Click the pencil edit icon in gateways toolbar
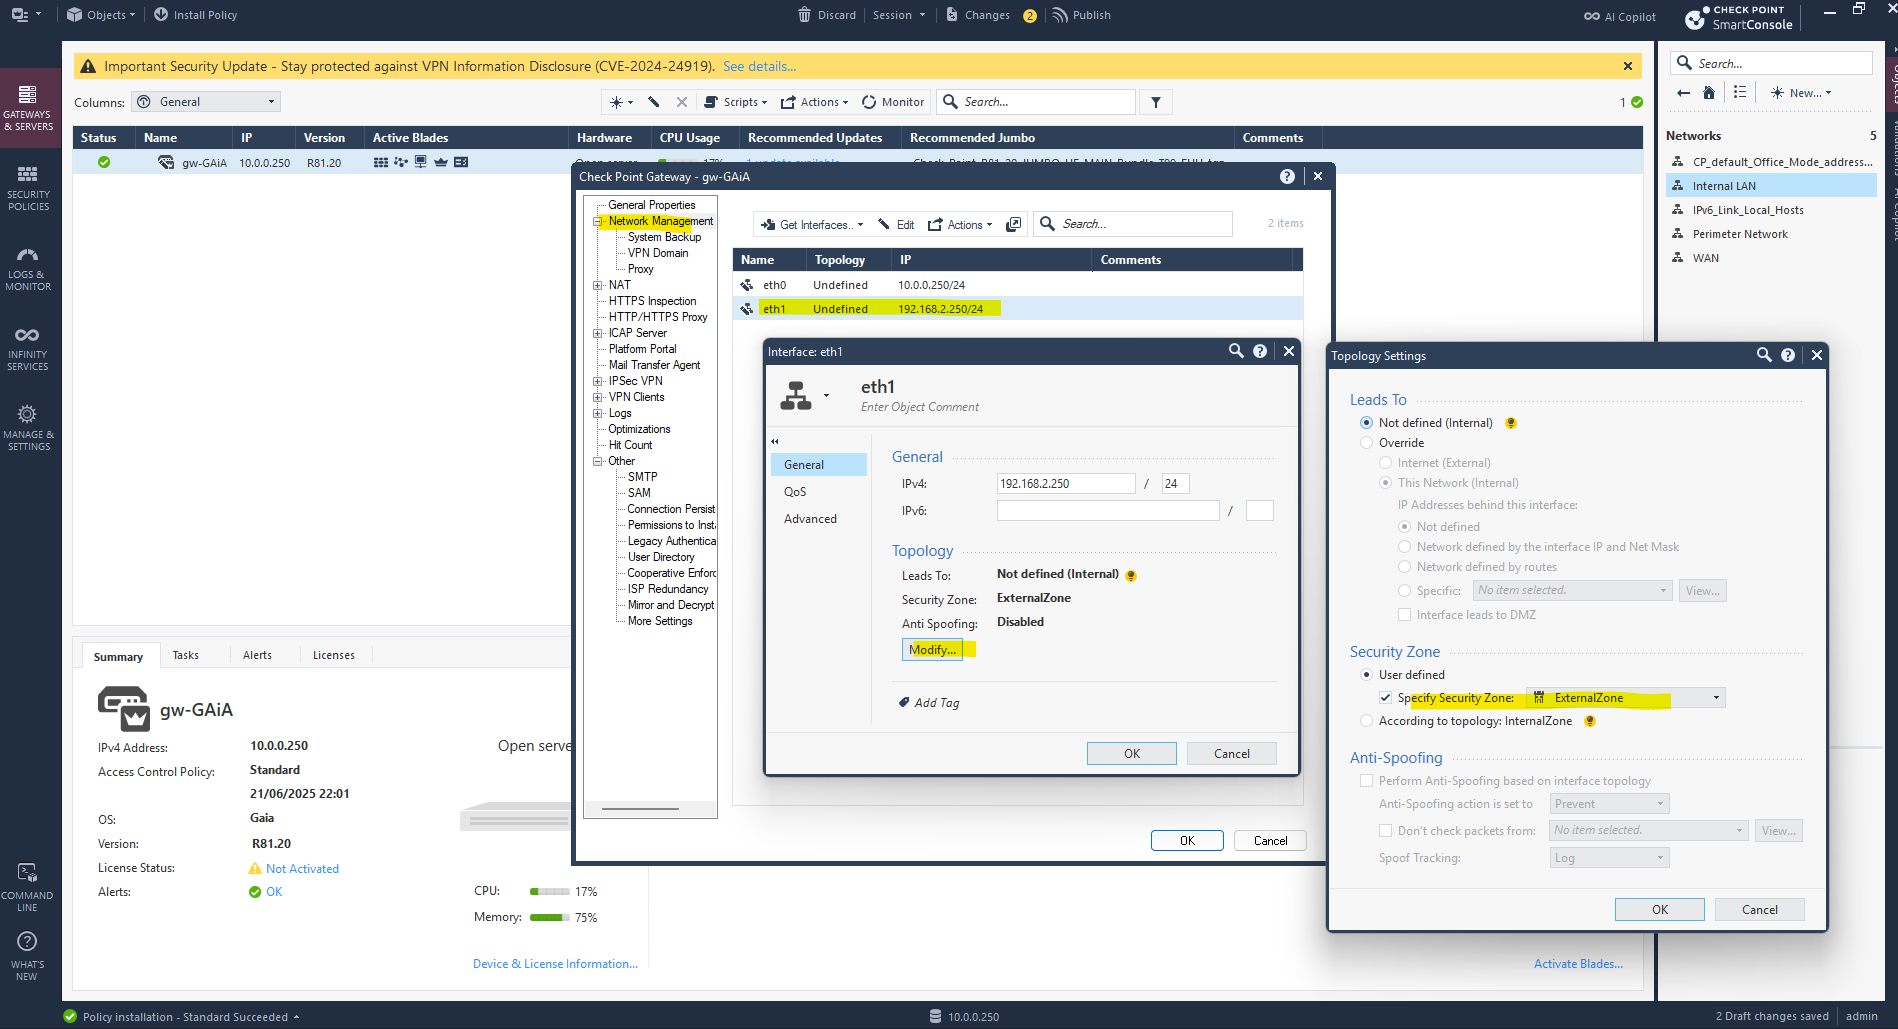The width and height of the screenshot is (1898, 1029). (x=654, y=102)
